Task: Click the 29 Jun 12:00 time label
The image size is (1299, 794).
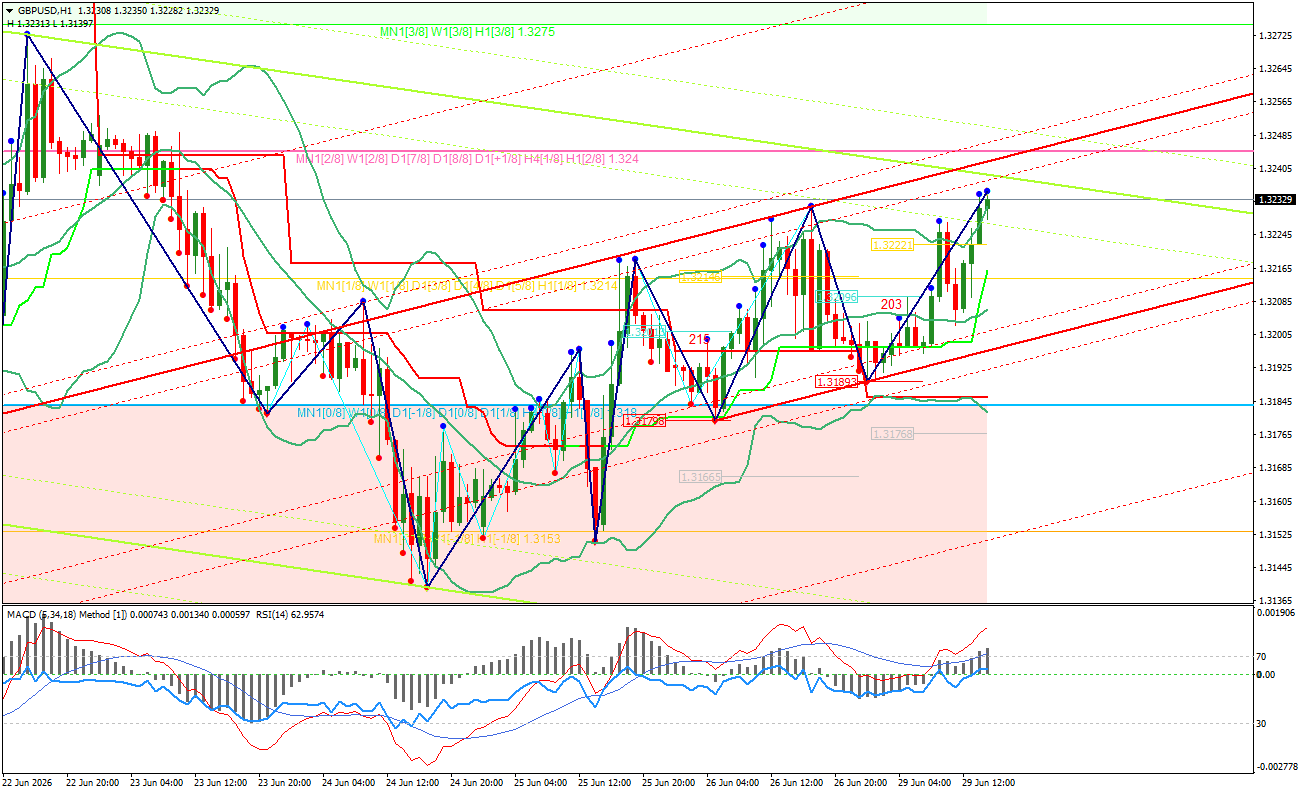Action: point(990,782)
